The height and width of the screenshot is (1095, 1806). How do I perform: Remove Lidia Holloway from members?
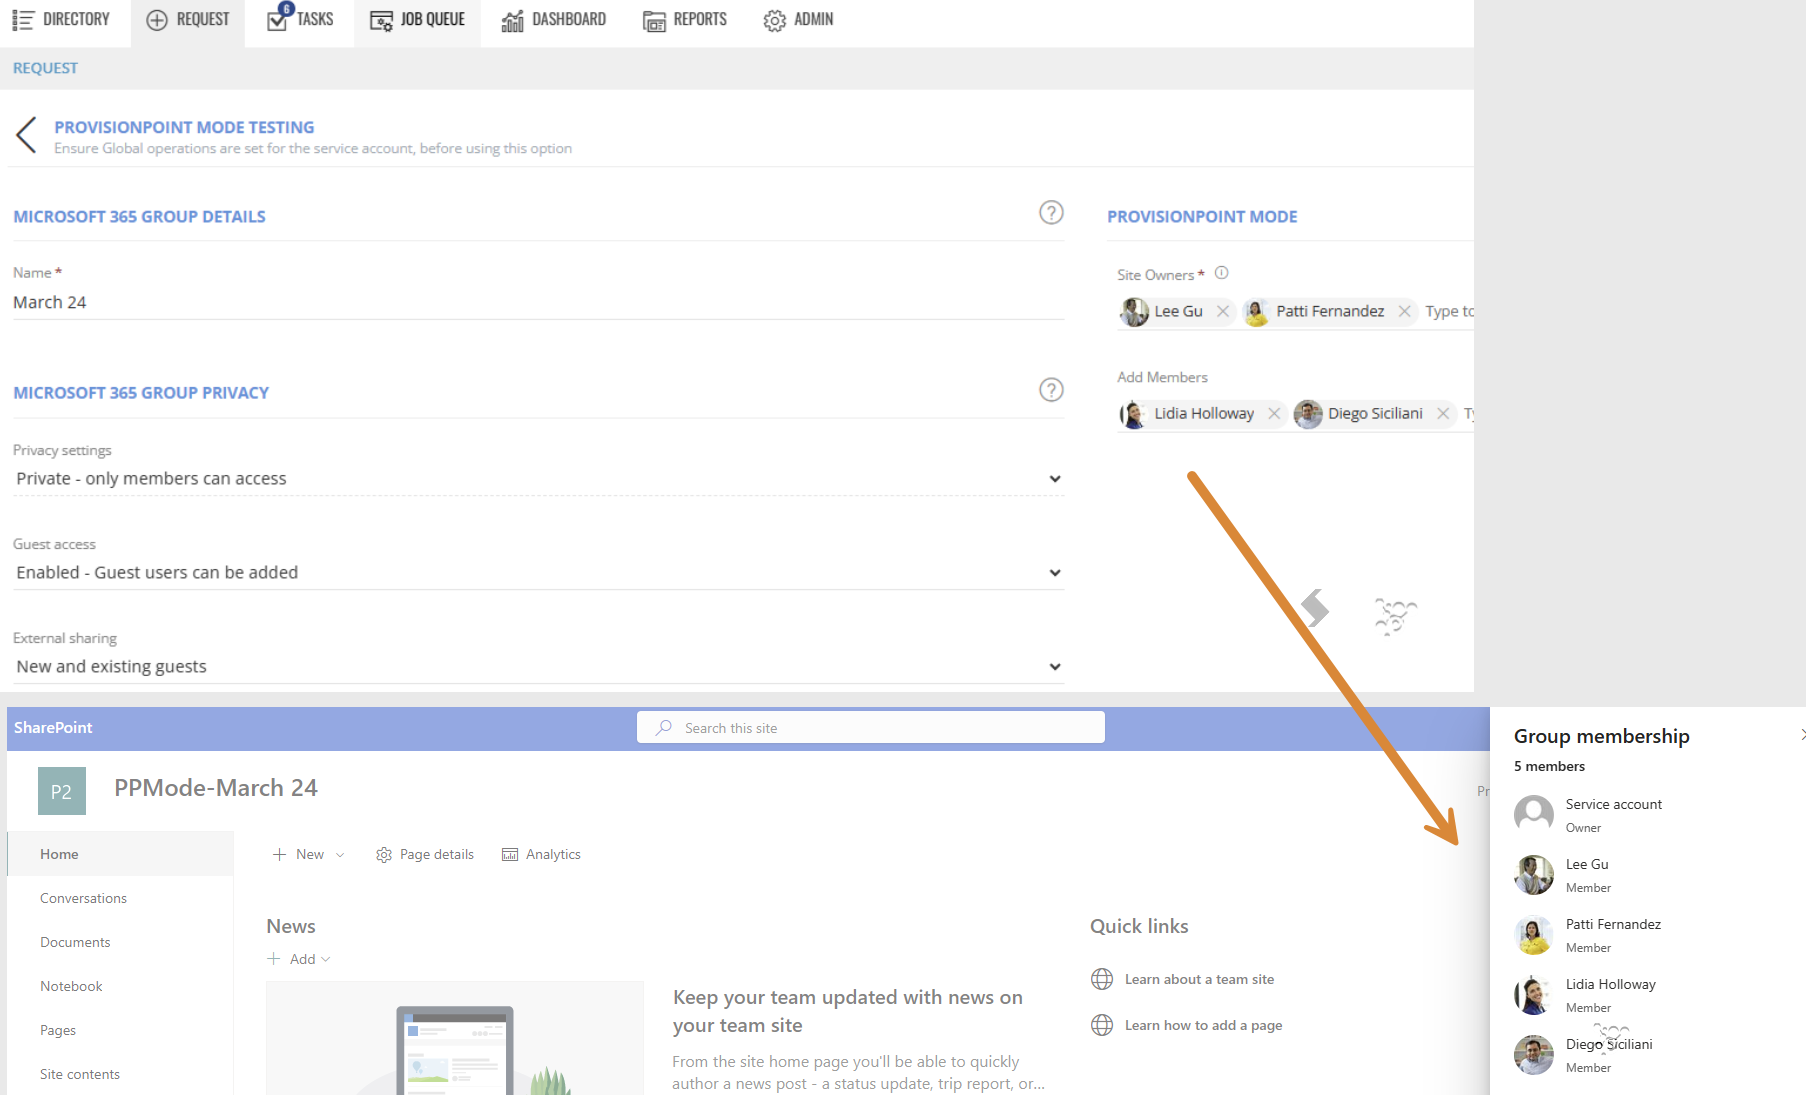click(x=1274, y=414)
